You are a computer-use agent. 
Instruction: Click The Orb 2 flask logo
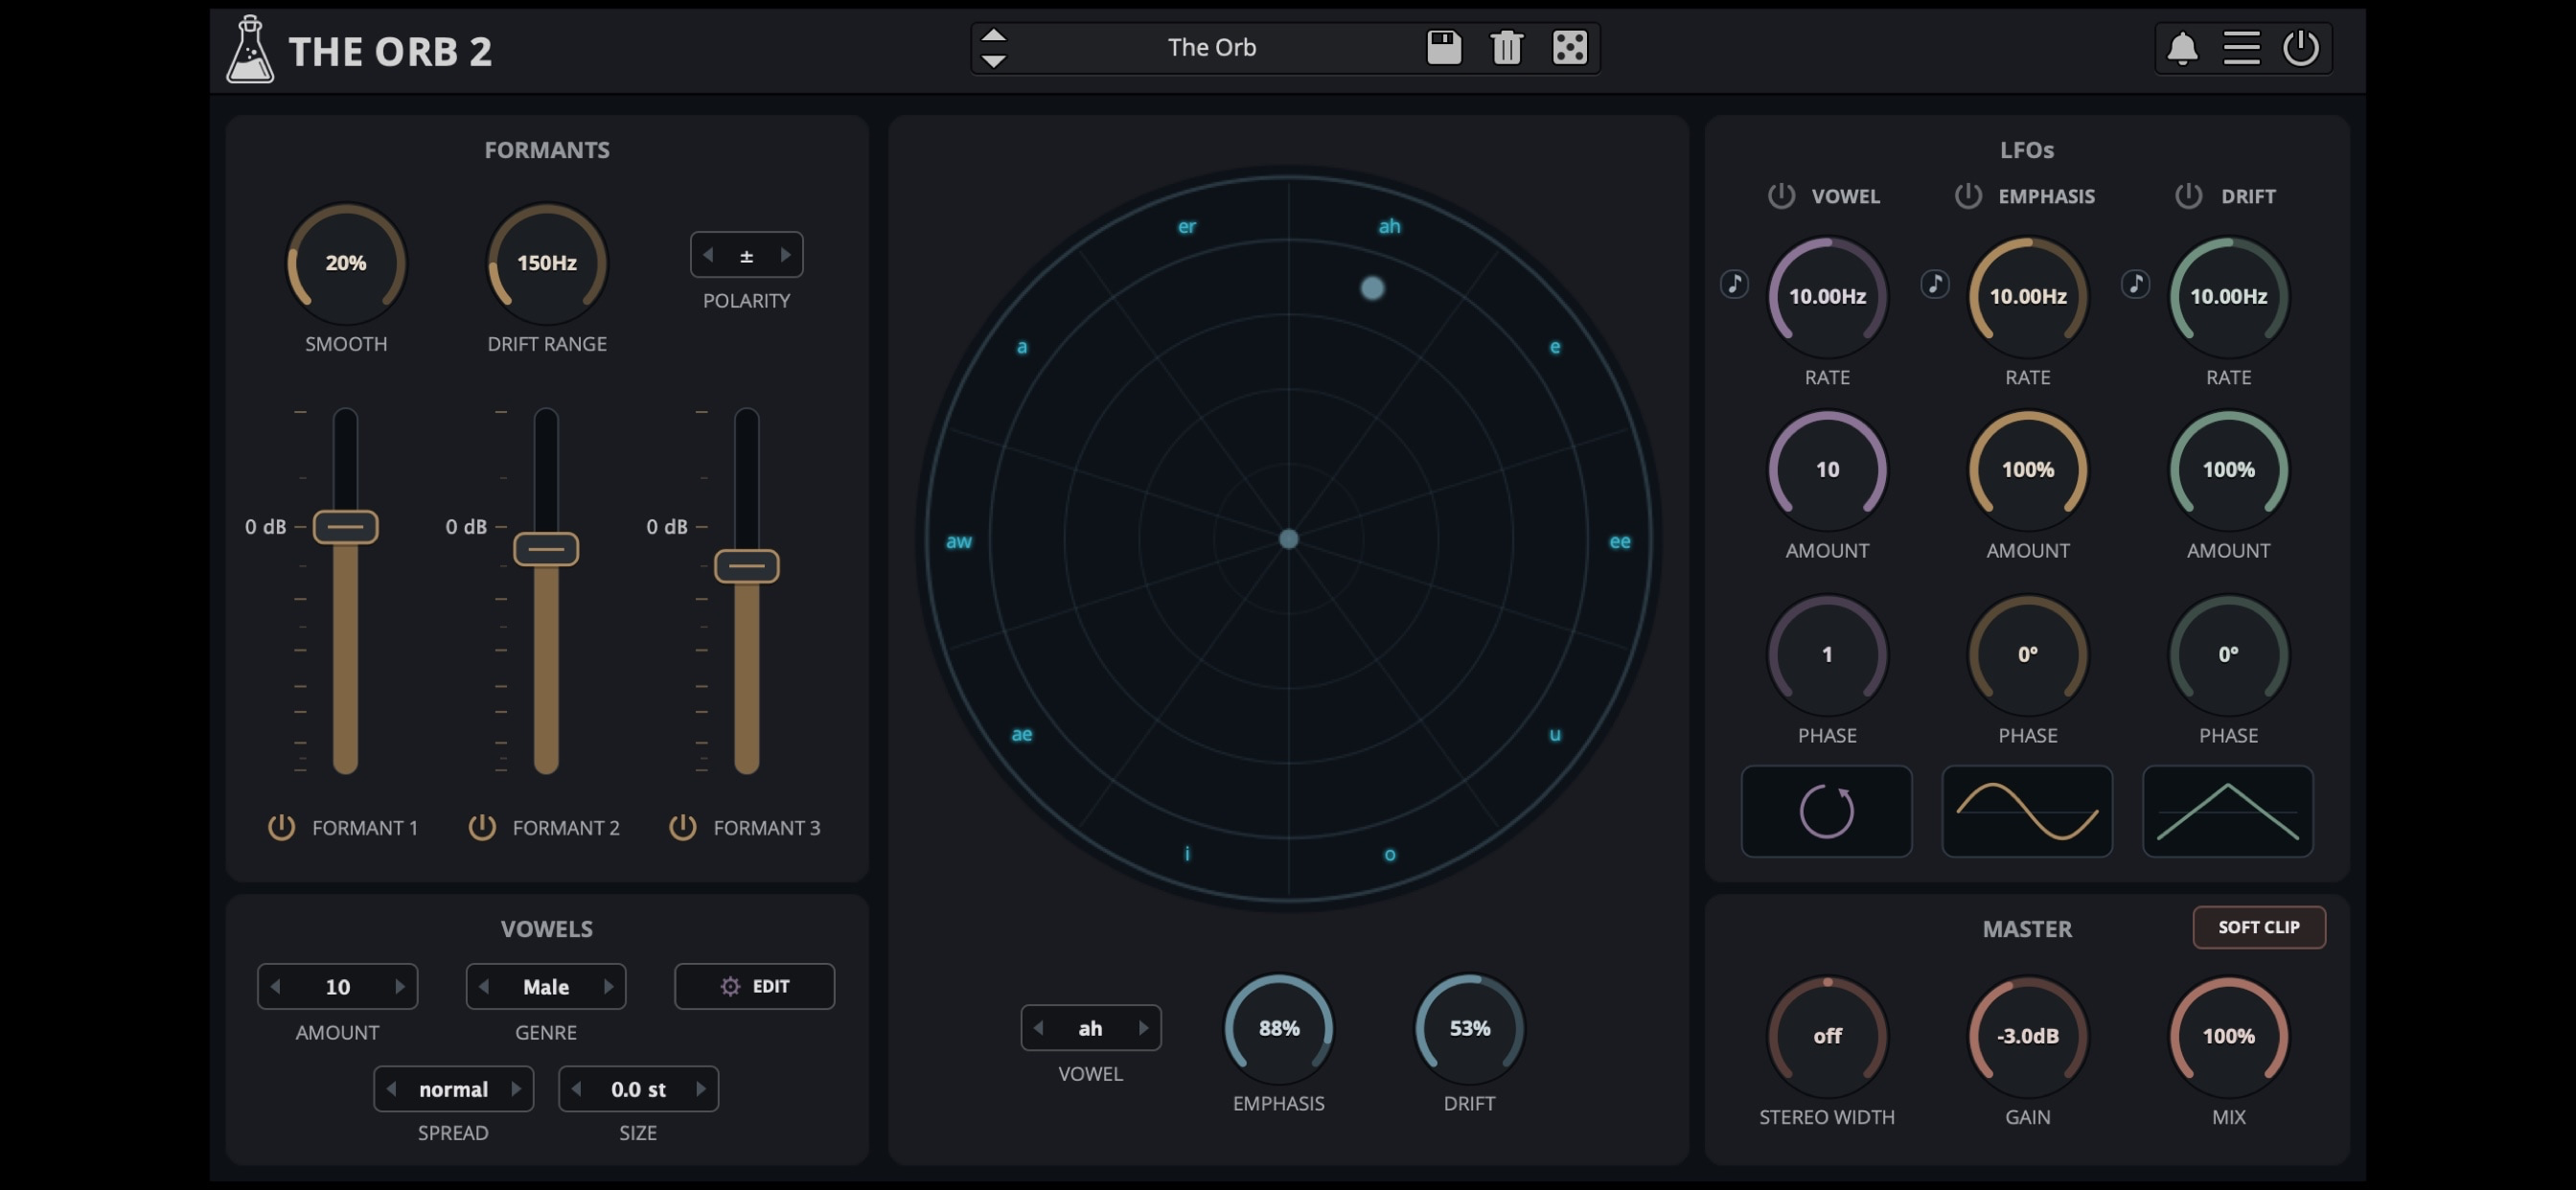coord(249,49)
